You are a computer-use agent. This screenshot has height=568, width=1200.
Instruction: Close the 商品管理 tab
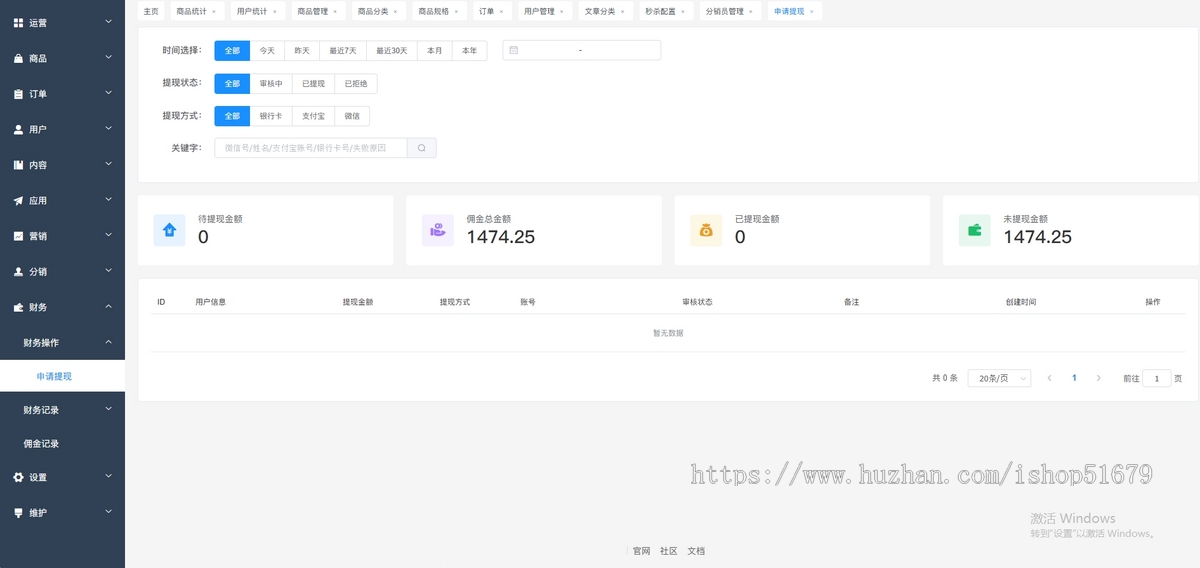334,12
